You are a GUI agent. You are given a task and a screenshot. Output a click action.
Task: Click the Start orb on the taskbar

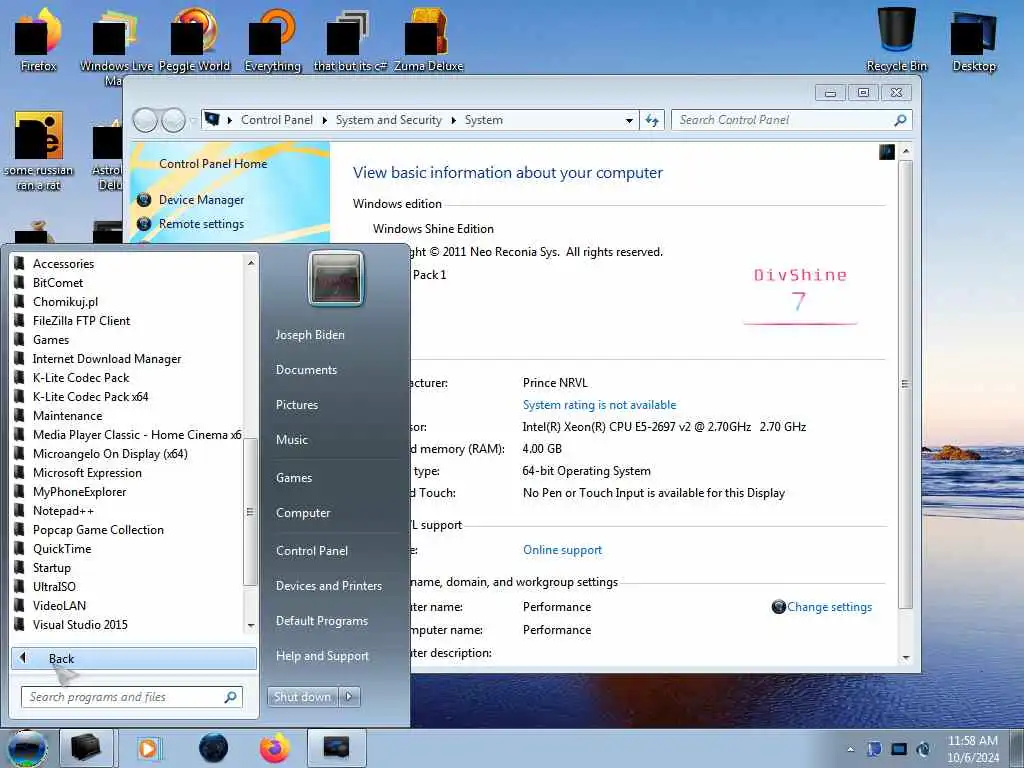point(25,748)
